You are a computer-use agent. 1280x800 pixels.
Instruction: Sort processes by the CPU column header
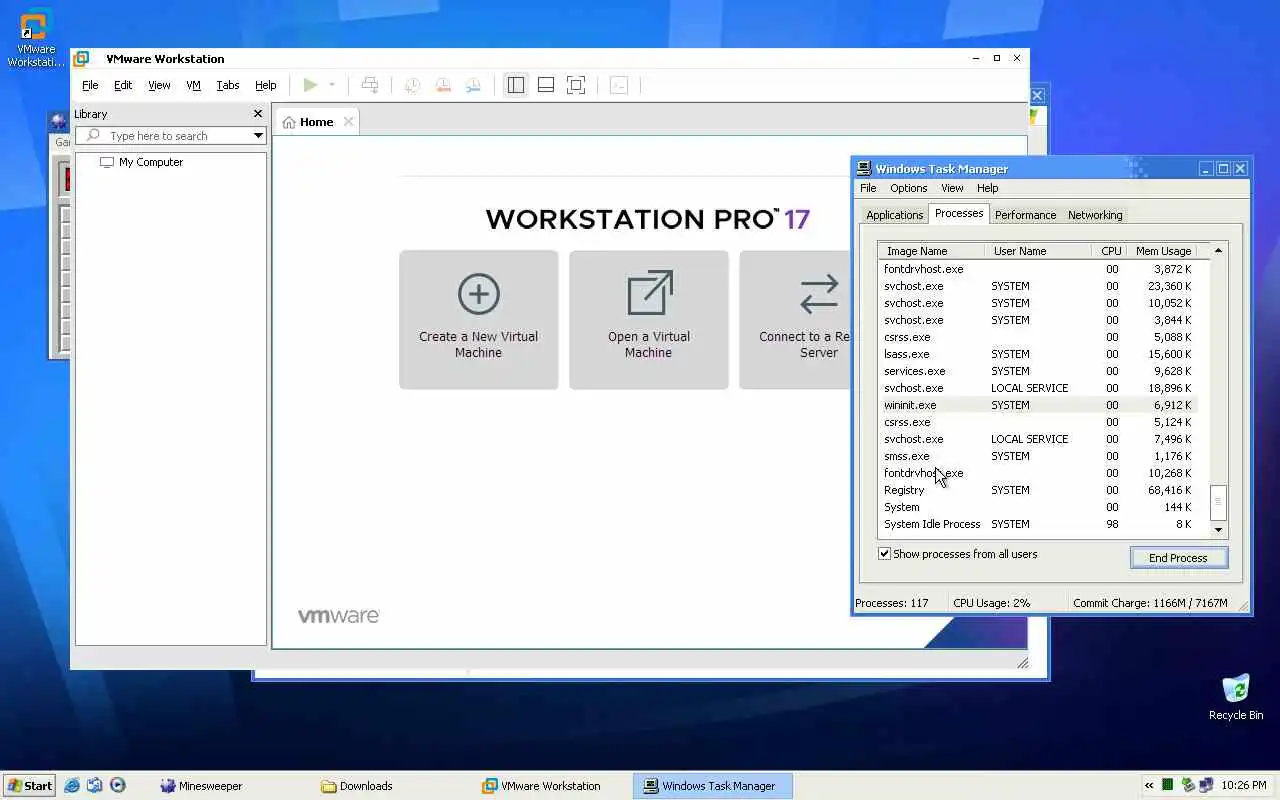pyautogui.click(x=1109, y=251)
